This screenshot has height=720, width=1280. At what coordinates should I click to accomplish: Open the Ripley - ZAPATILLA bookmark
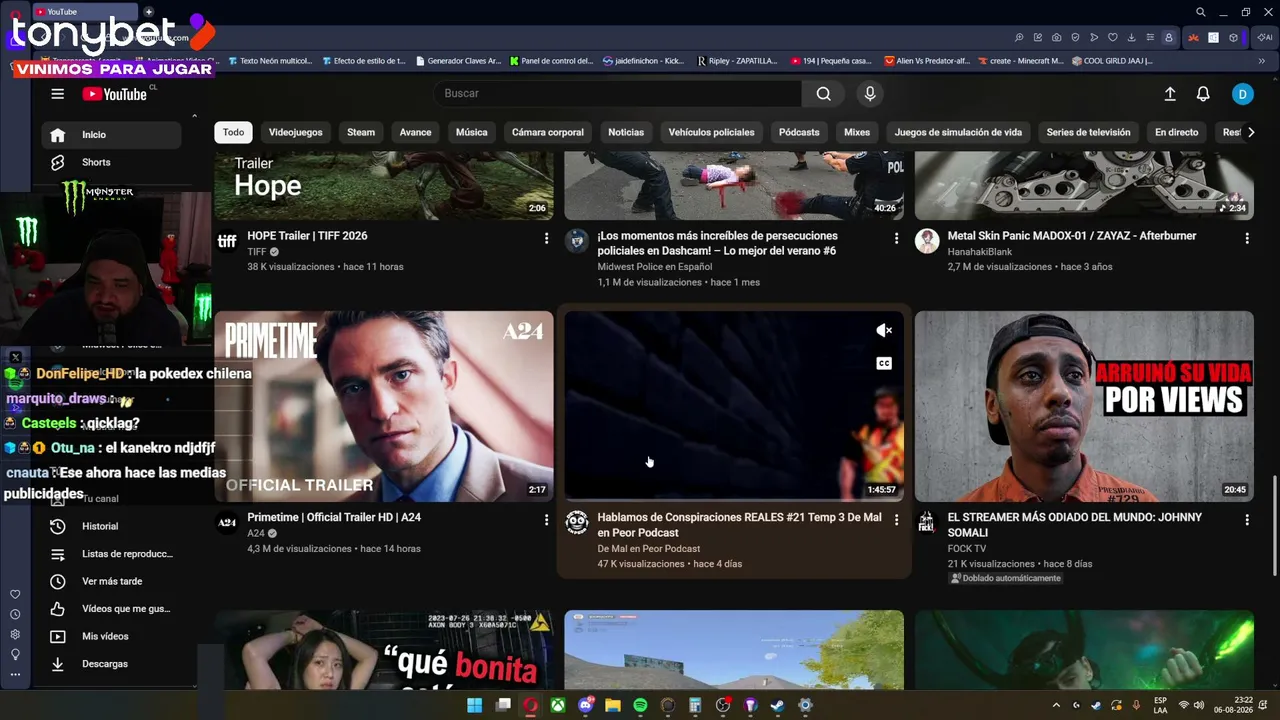point(736,61)
